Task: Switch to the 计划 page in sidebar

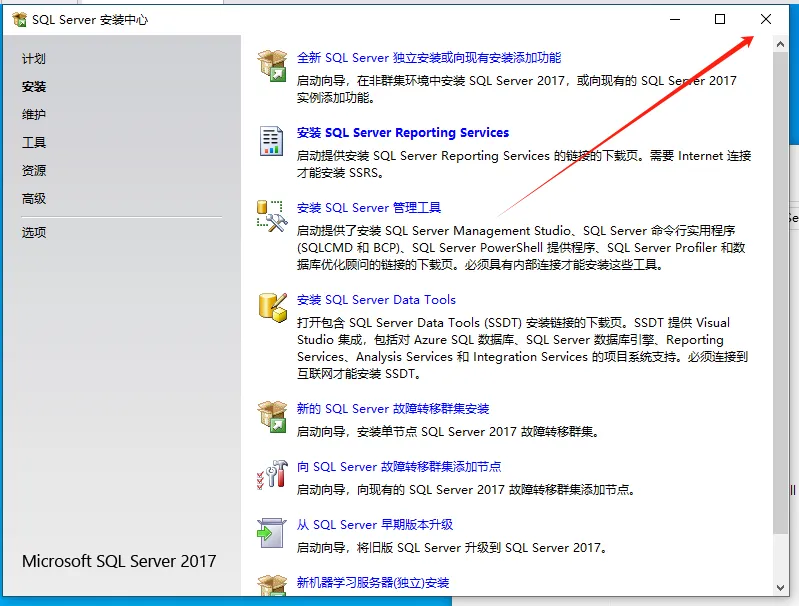Action: (x=34, y=59)
